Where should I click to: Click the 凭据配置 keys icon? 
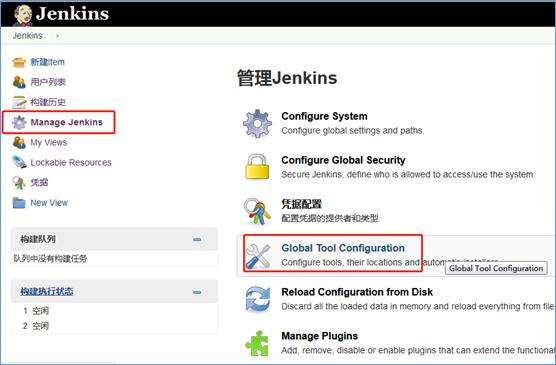pos(257,211)
